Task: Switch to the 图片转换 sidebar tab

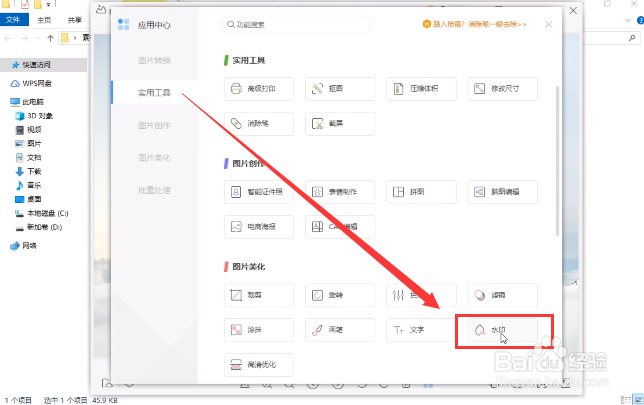Action: pos(154,61)
